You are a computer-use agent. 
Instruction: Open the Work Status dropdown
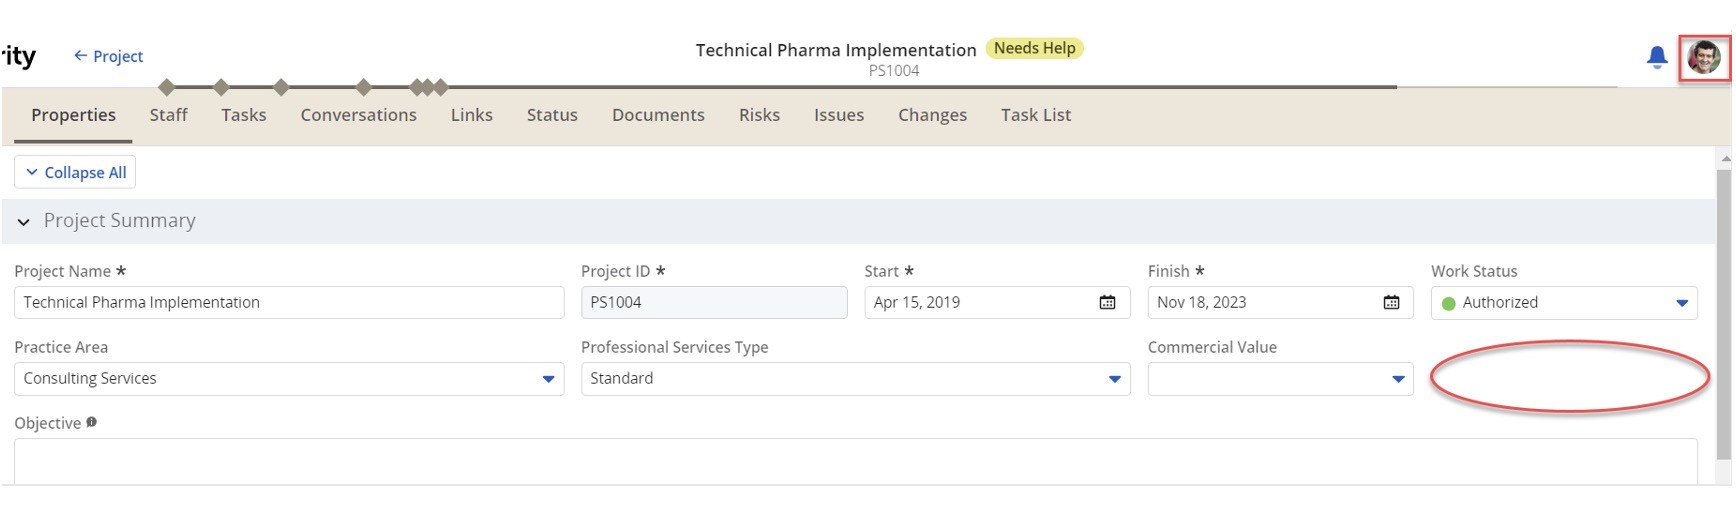[x=1564, y=303]
